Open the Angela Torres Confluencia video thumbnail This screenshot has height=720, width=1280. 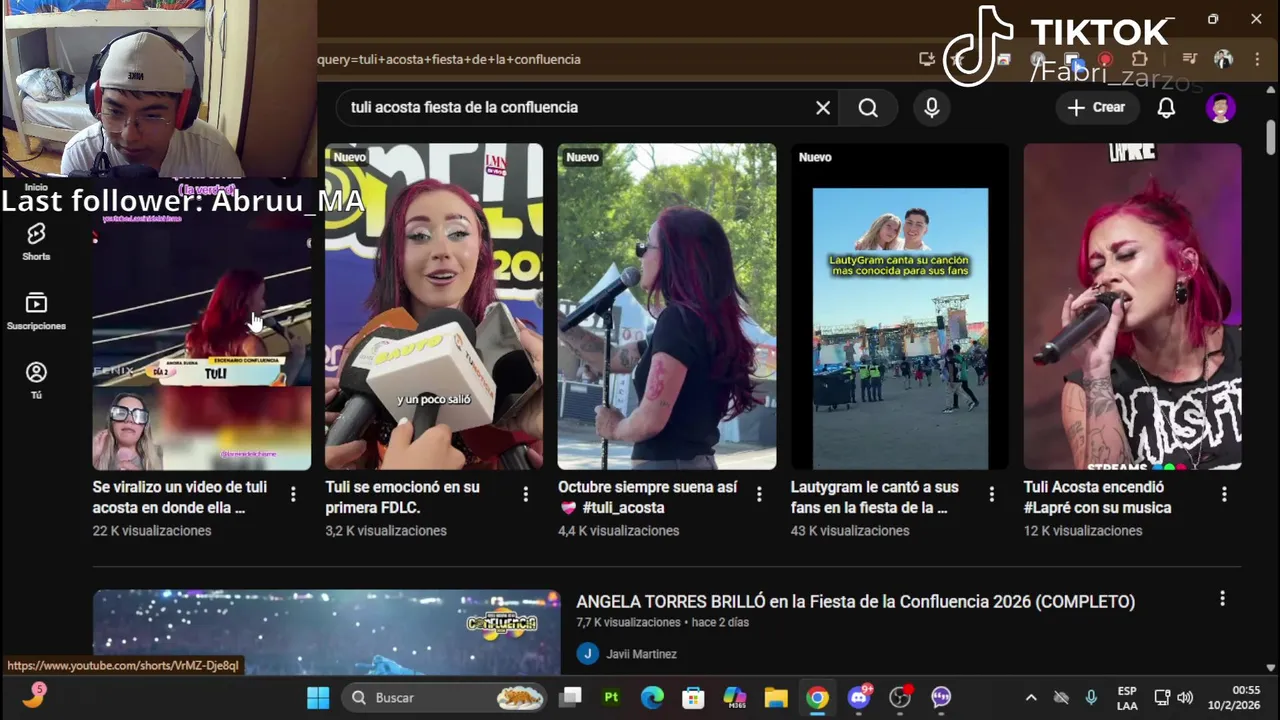[327, 632]
